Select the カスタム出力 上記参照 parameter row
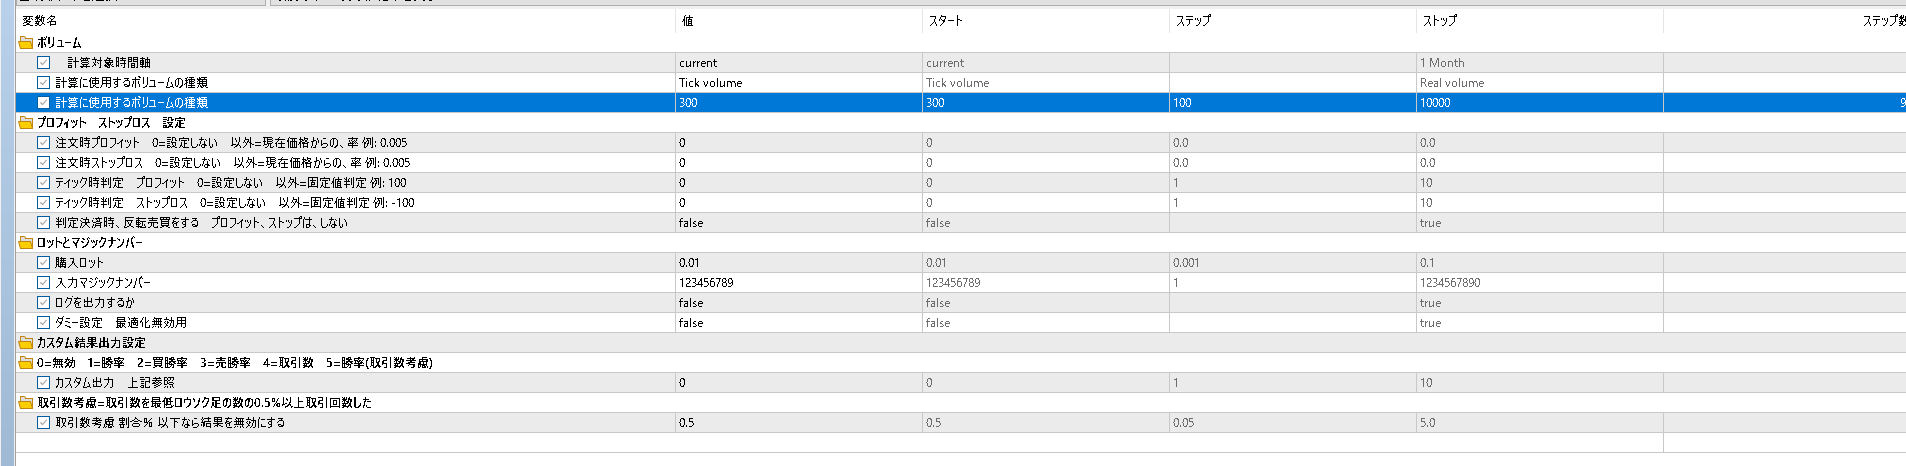Screen dimensions: 1906x466 [960, 383]
